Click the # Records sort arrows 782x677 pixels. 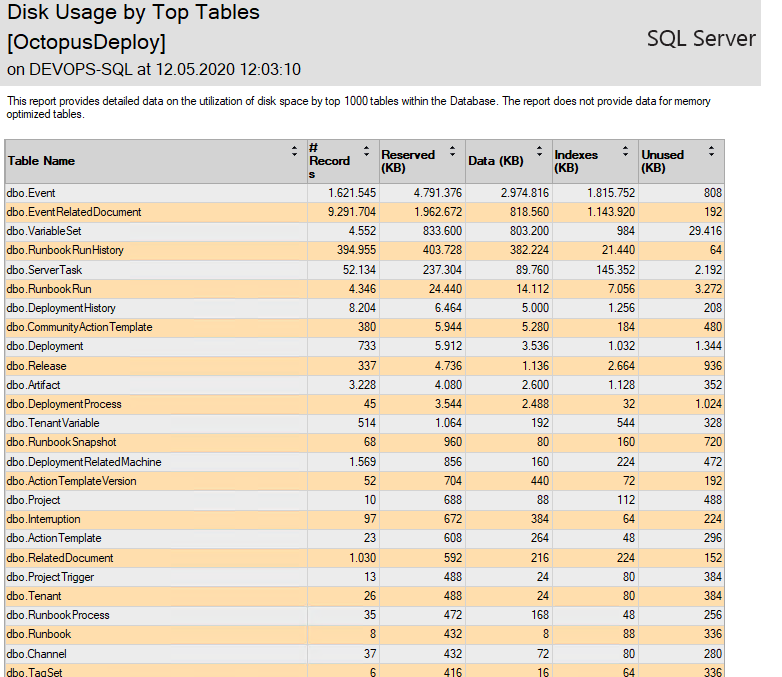tap(367, 151)
